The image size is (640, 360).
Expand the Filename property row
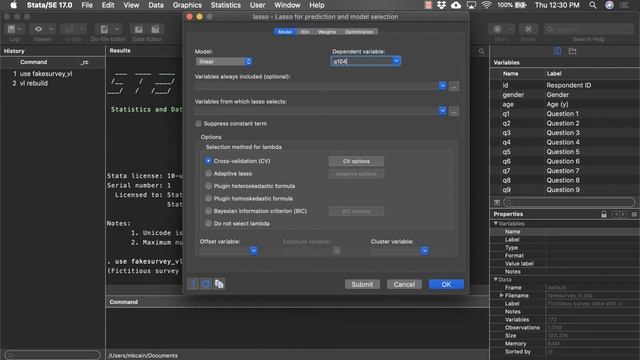point(502,296)
